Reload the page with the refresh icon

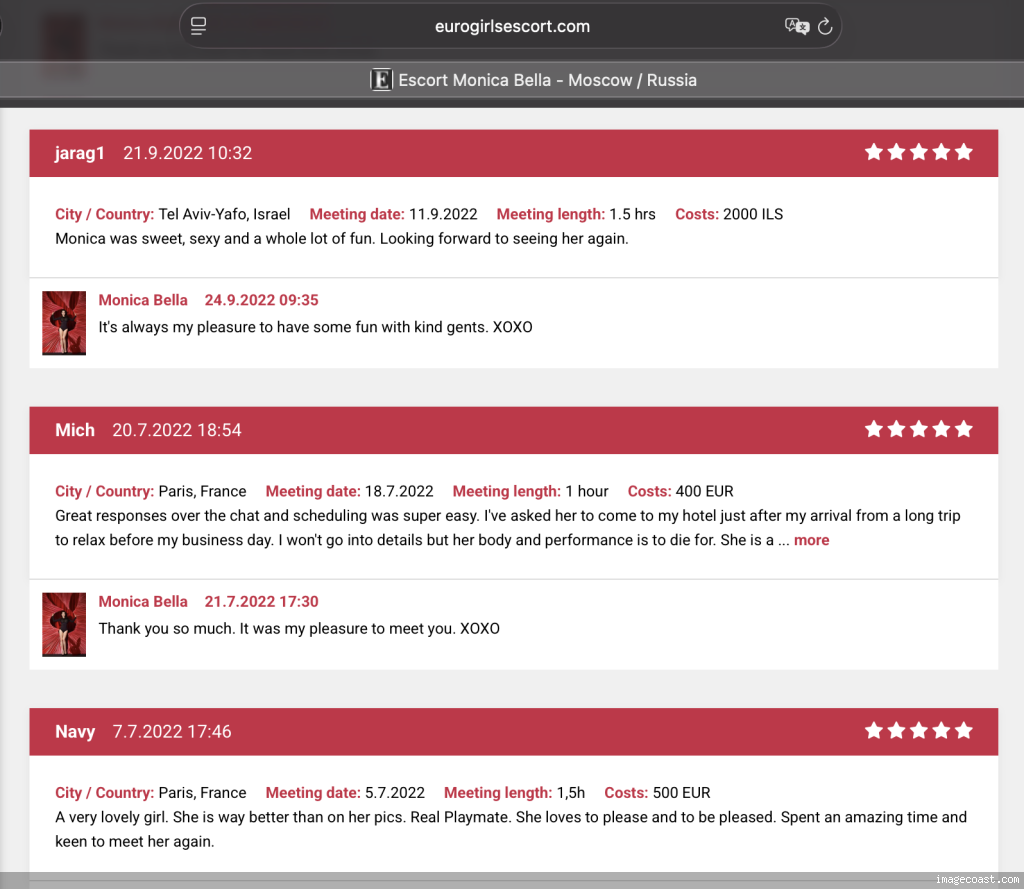[x=825, y=26]
